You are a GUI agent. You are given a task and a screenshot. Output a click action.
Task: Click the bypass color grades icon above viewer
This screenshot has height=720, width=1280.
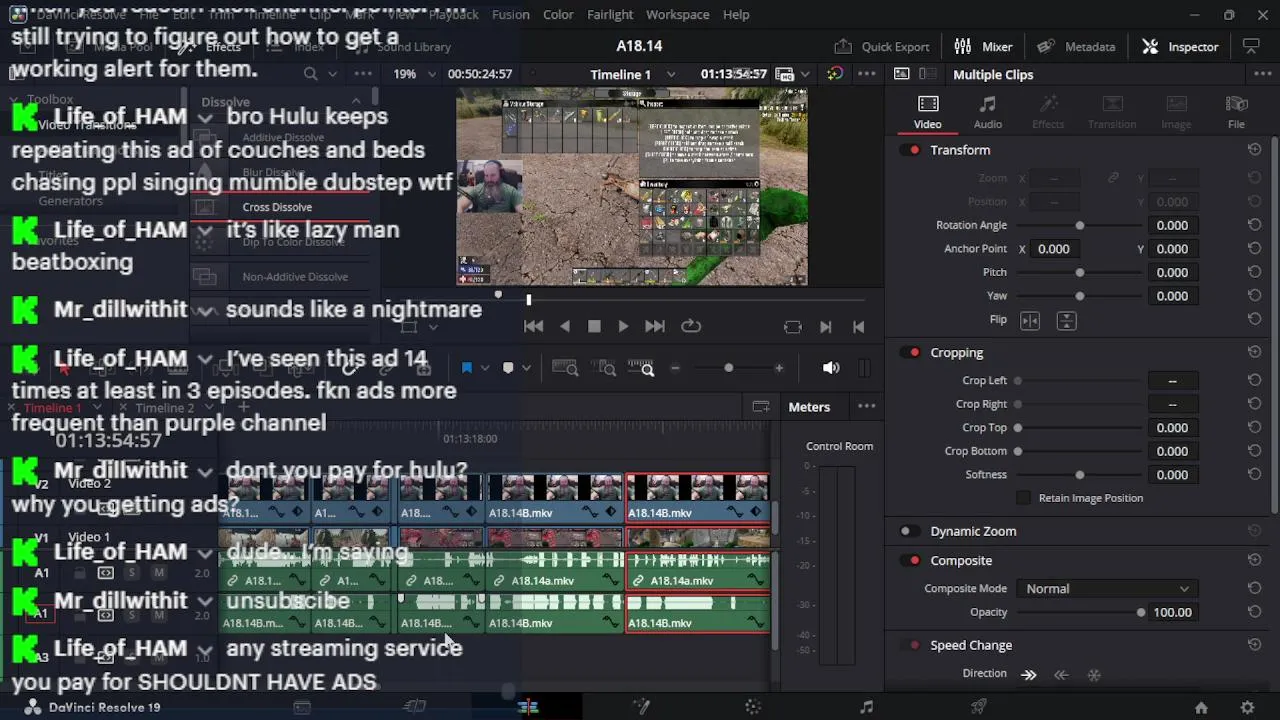835,74
